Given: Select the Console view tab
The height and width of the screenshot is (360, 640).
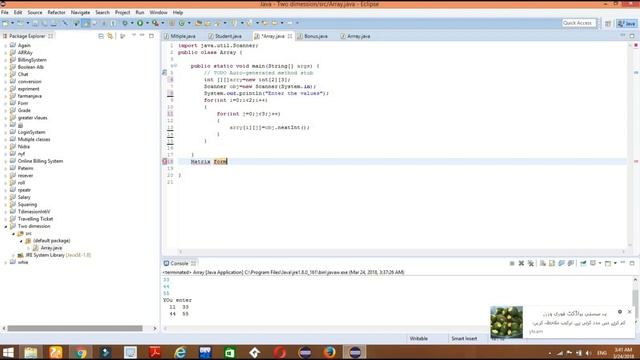Looking at the screenshot, I should click(x=179, y=263).
